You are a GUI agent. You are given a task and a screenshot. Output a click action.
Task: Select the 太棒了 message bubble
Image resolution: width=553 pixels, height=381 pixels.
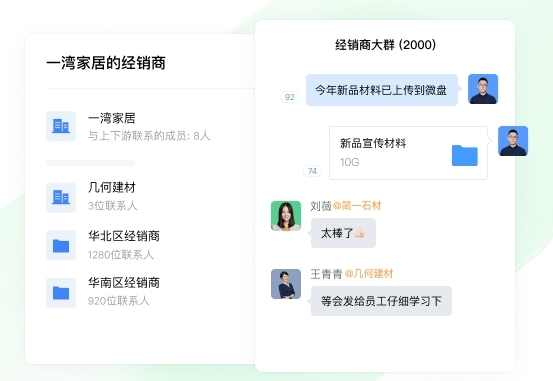tap(343, 233)
